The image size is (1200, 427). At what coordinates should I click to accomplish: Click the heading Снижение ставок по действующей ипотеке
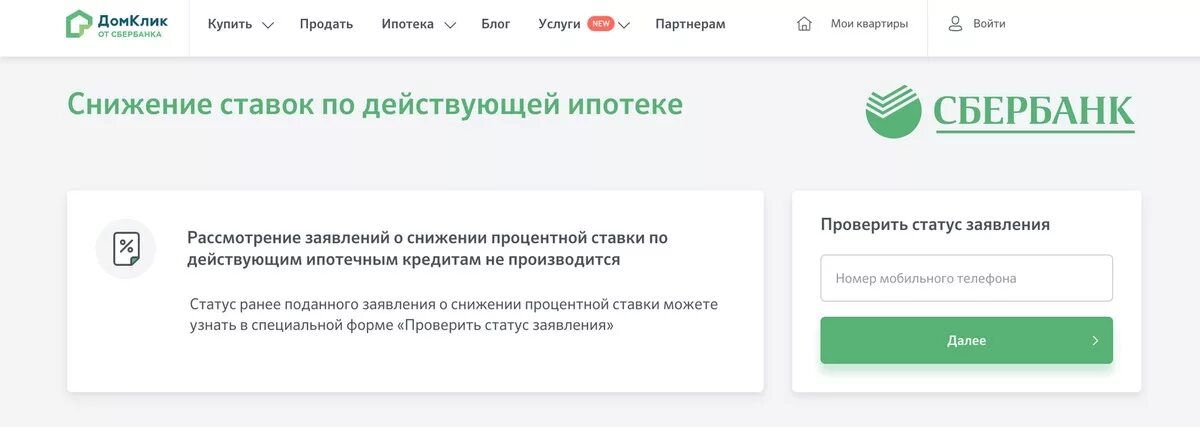(x=375, y=105)
